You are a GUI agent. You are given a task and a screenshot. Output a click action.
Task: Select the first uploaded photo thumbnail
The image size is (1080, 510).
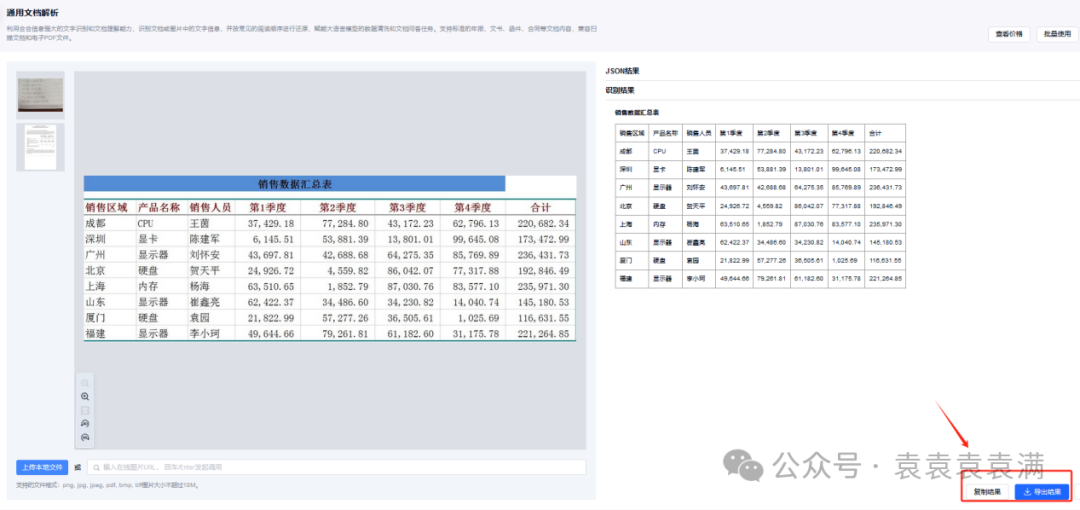click(40, 95)
